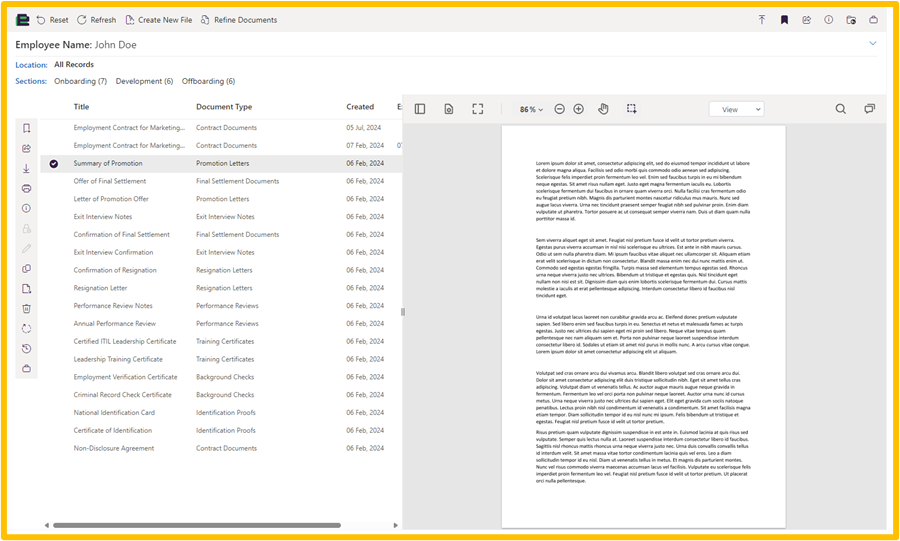
Task: Click the horizontal scrollbar under document list
Action: [x=196, y=525]
